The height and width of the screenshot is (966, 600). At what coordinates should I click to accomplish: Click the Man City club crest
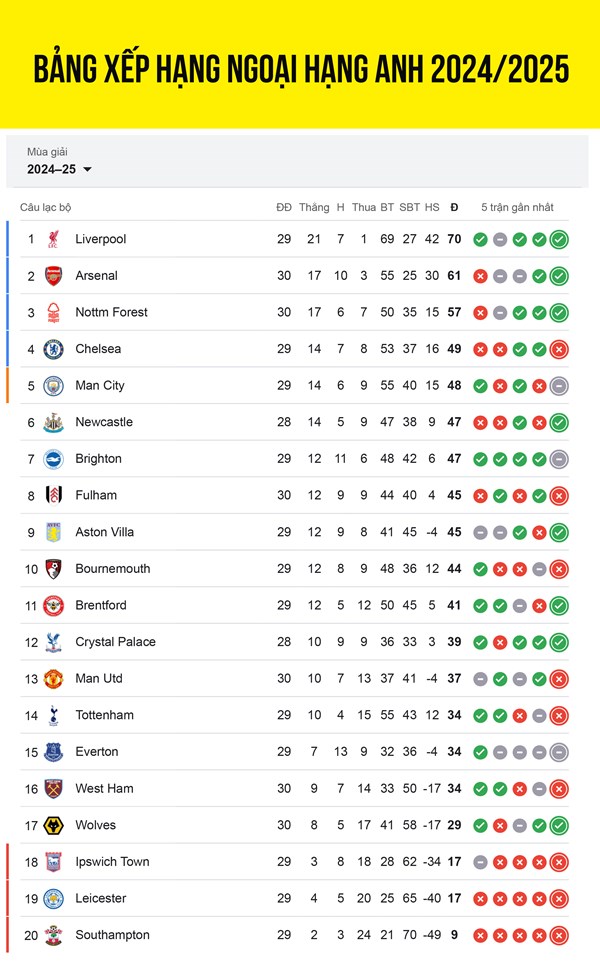pos(54,386)
